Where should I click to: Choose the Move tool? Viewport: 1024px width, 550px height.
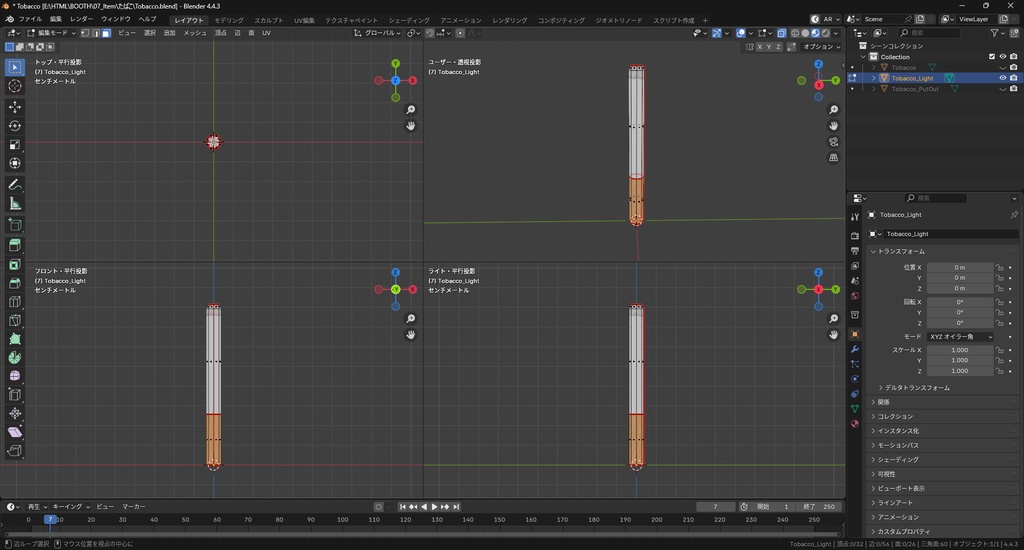pos(14,106)
